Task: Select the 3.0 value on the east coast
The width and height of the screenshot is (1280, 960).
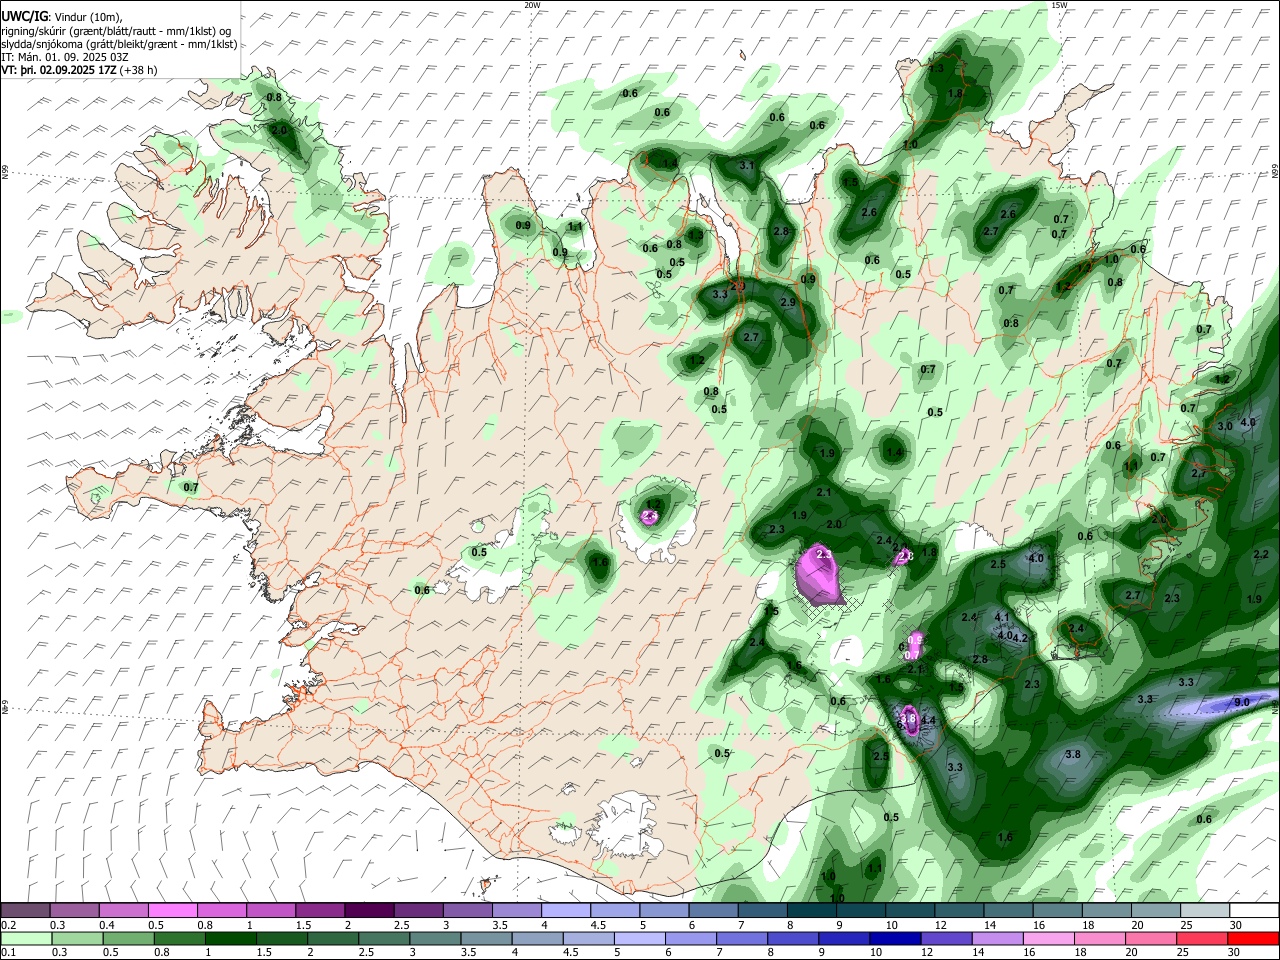Action: [x=1225, y=426]
